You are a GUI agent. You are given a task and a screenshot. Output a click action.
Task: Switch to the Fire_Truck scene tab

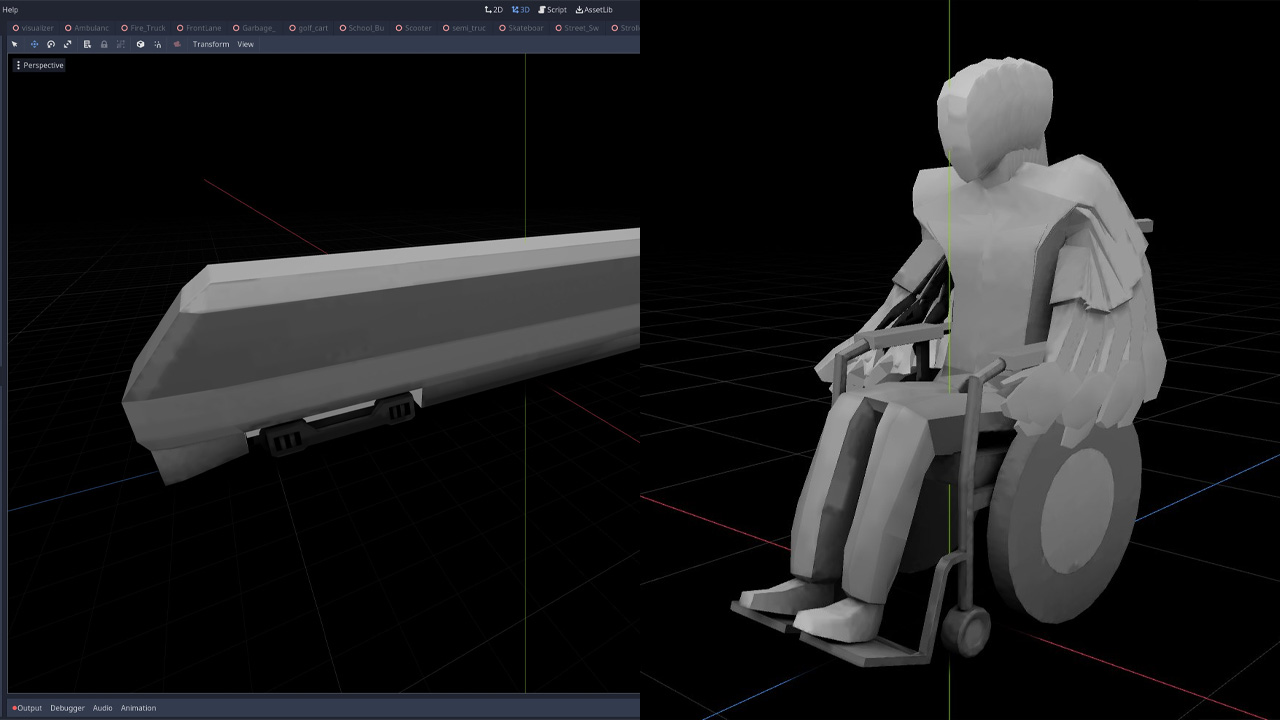147,28
